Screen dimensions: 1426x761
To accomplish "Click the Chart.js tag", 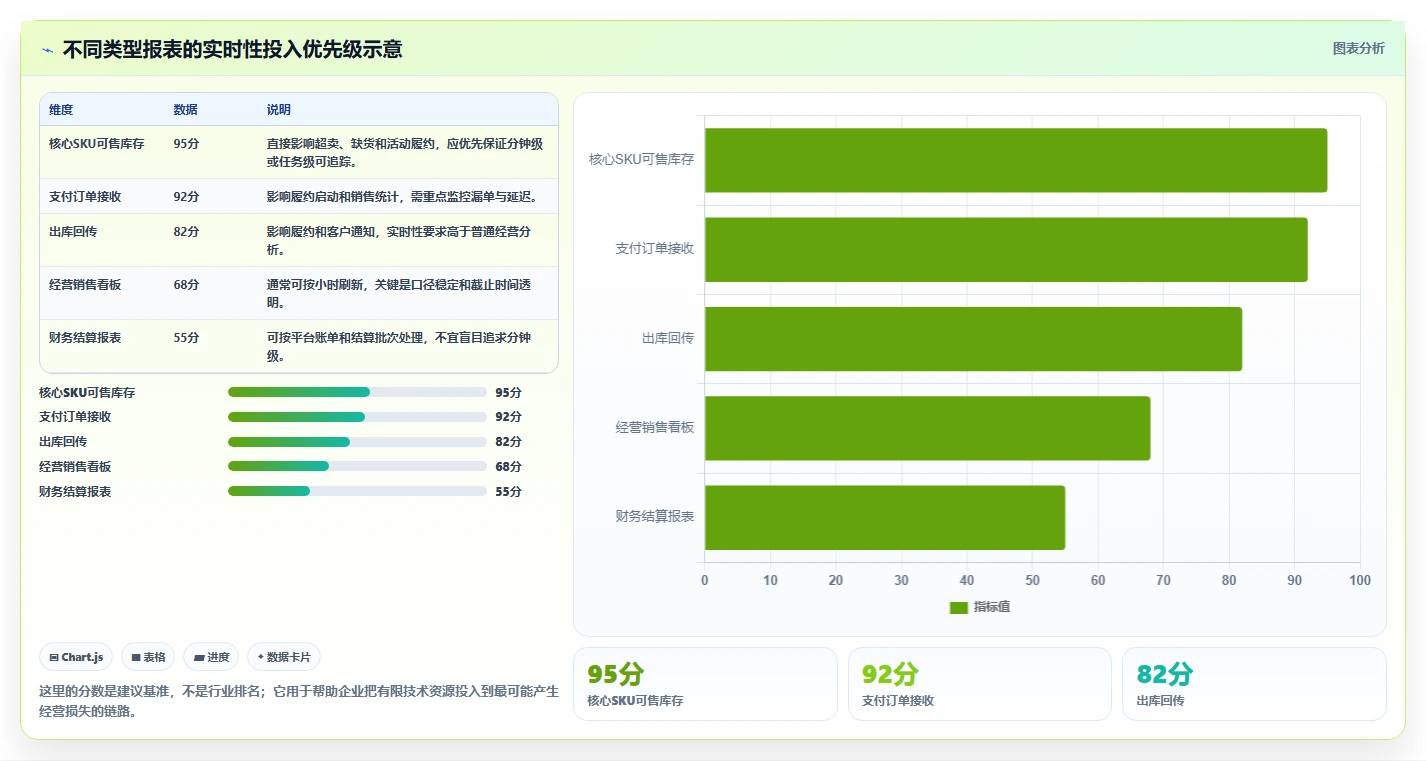I will coord(77,657).
